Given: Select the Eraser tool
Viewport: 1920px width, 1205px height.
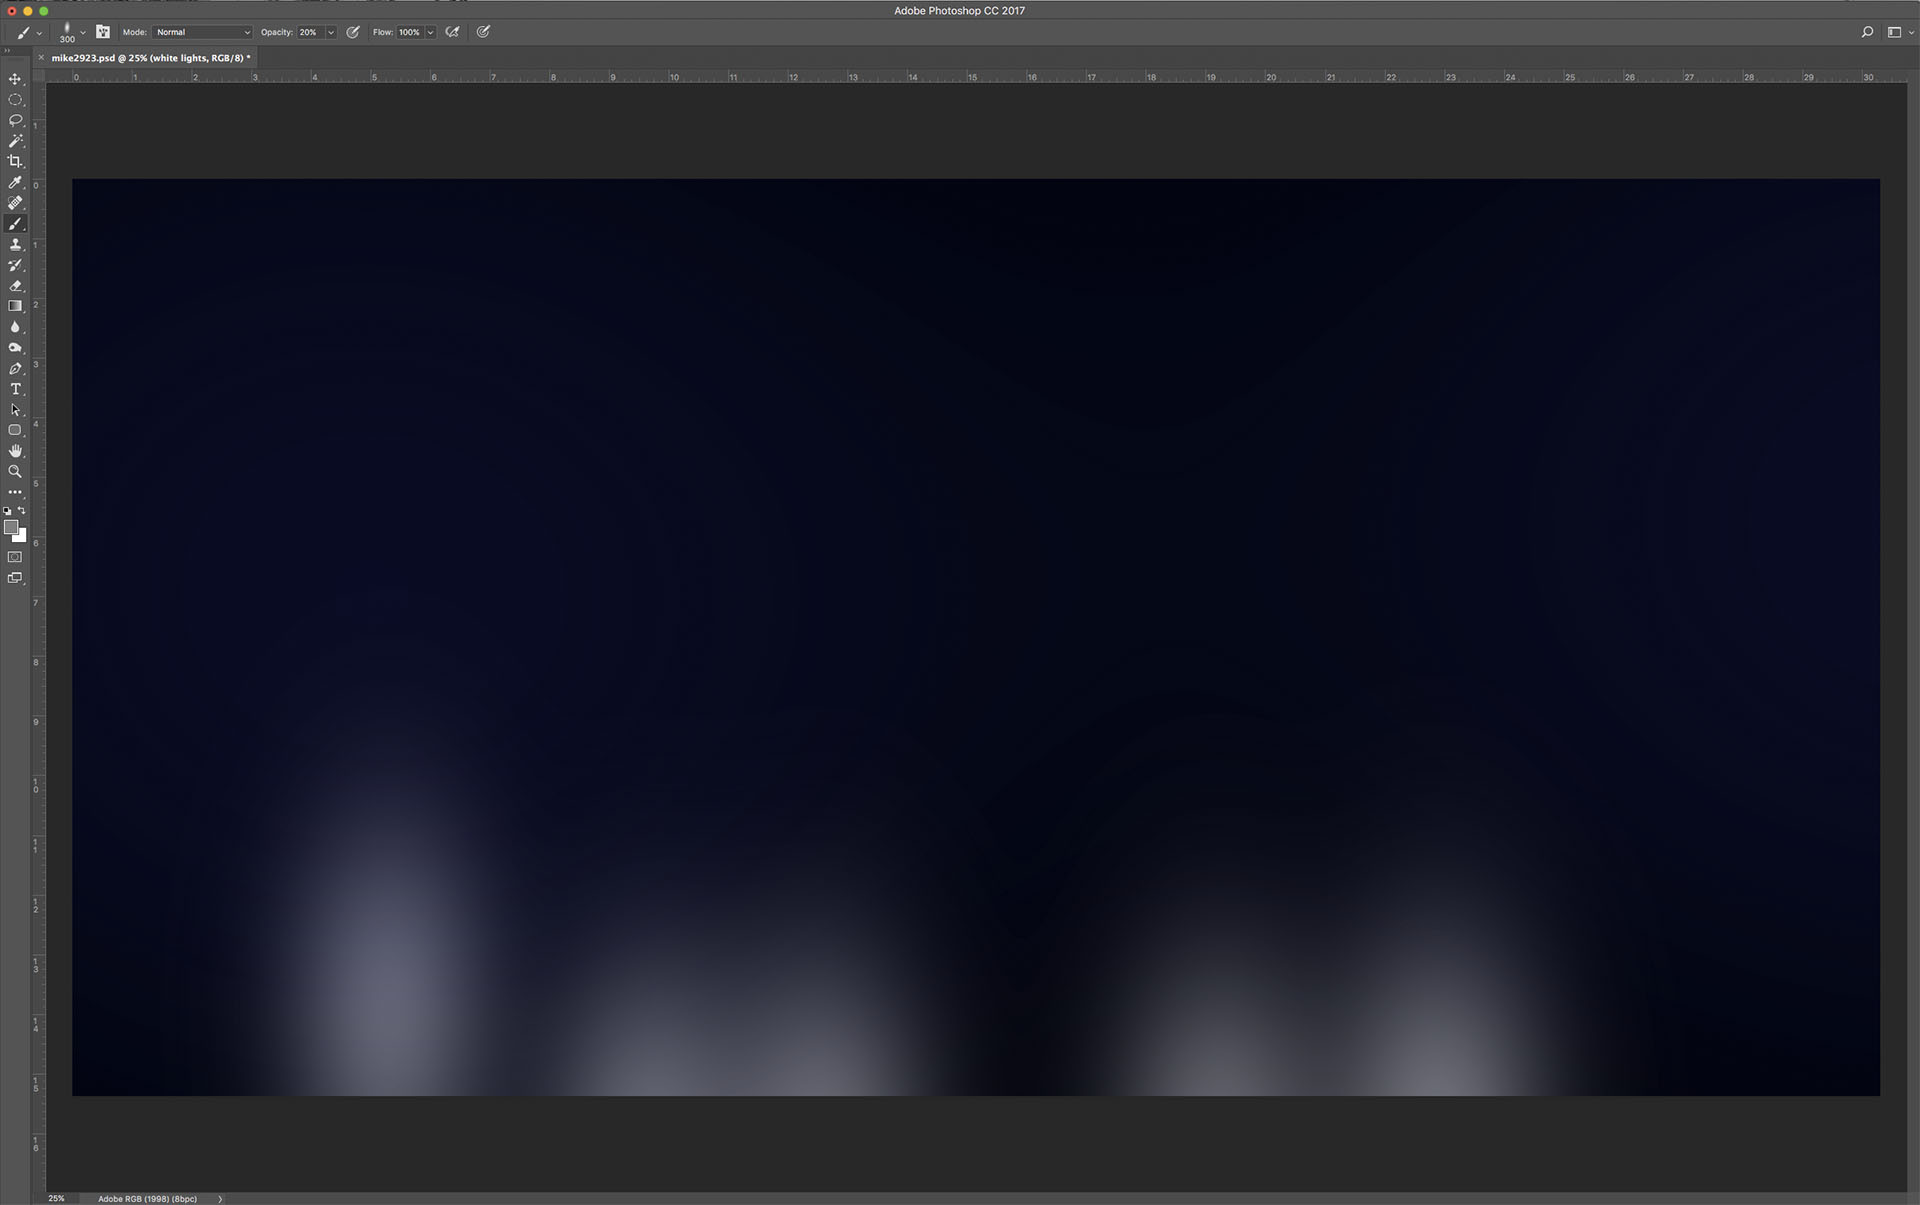Looking at the screenshot, I should tap(15, 286).
